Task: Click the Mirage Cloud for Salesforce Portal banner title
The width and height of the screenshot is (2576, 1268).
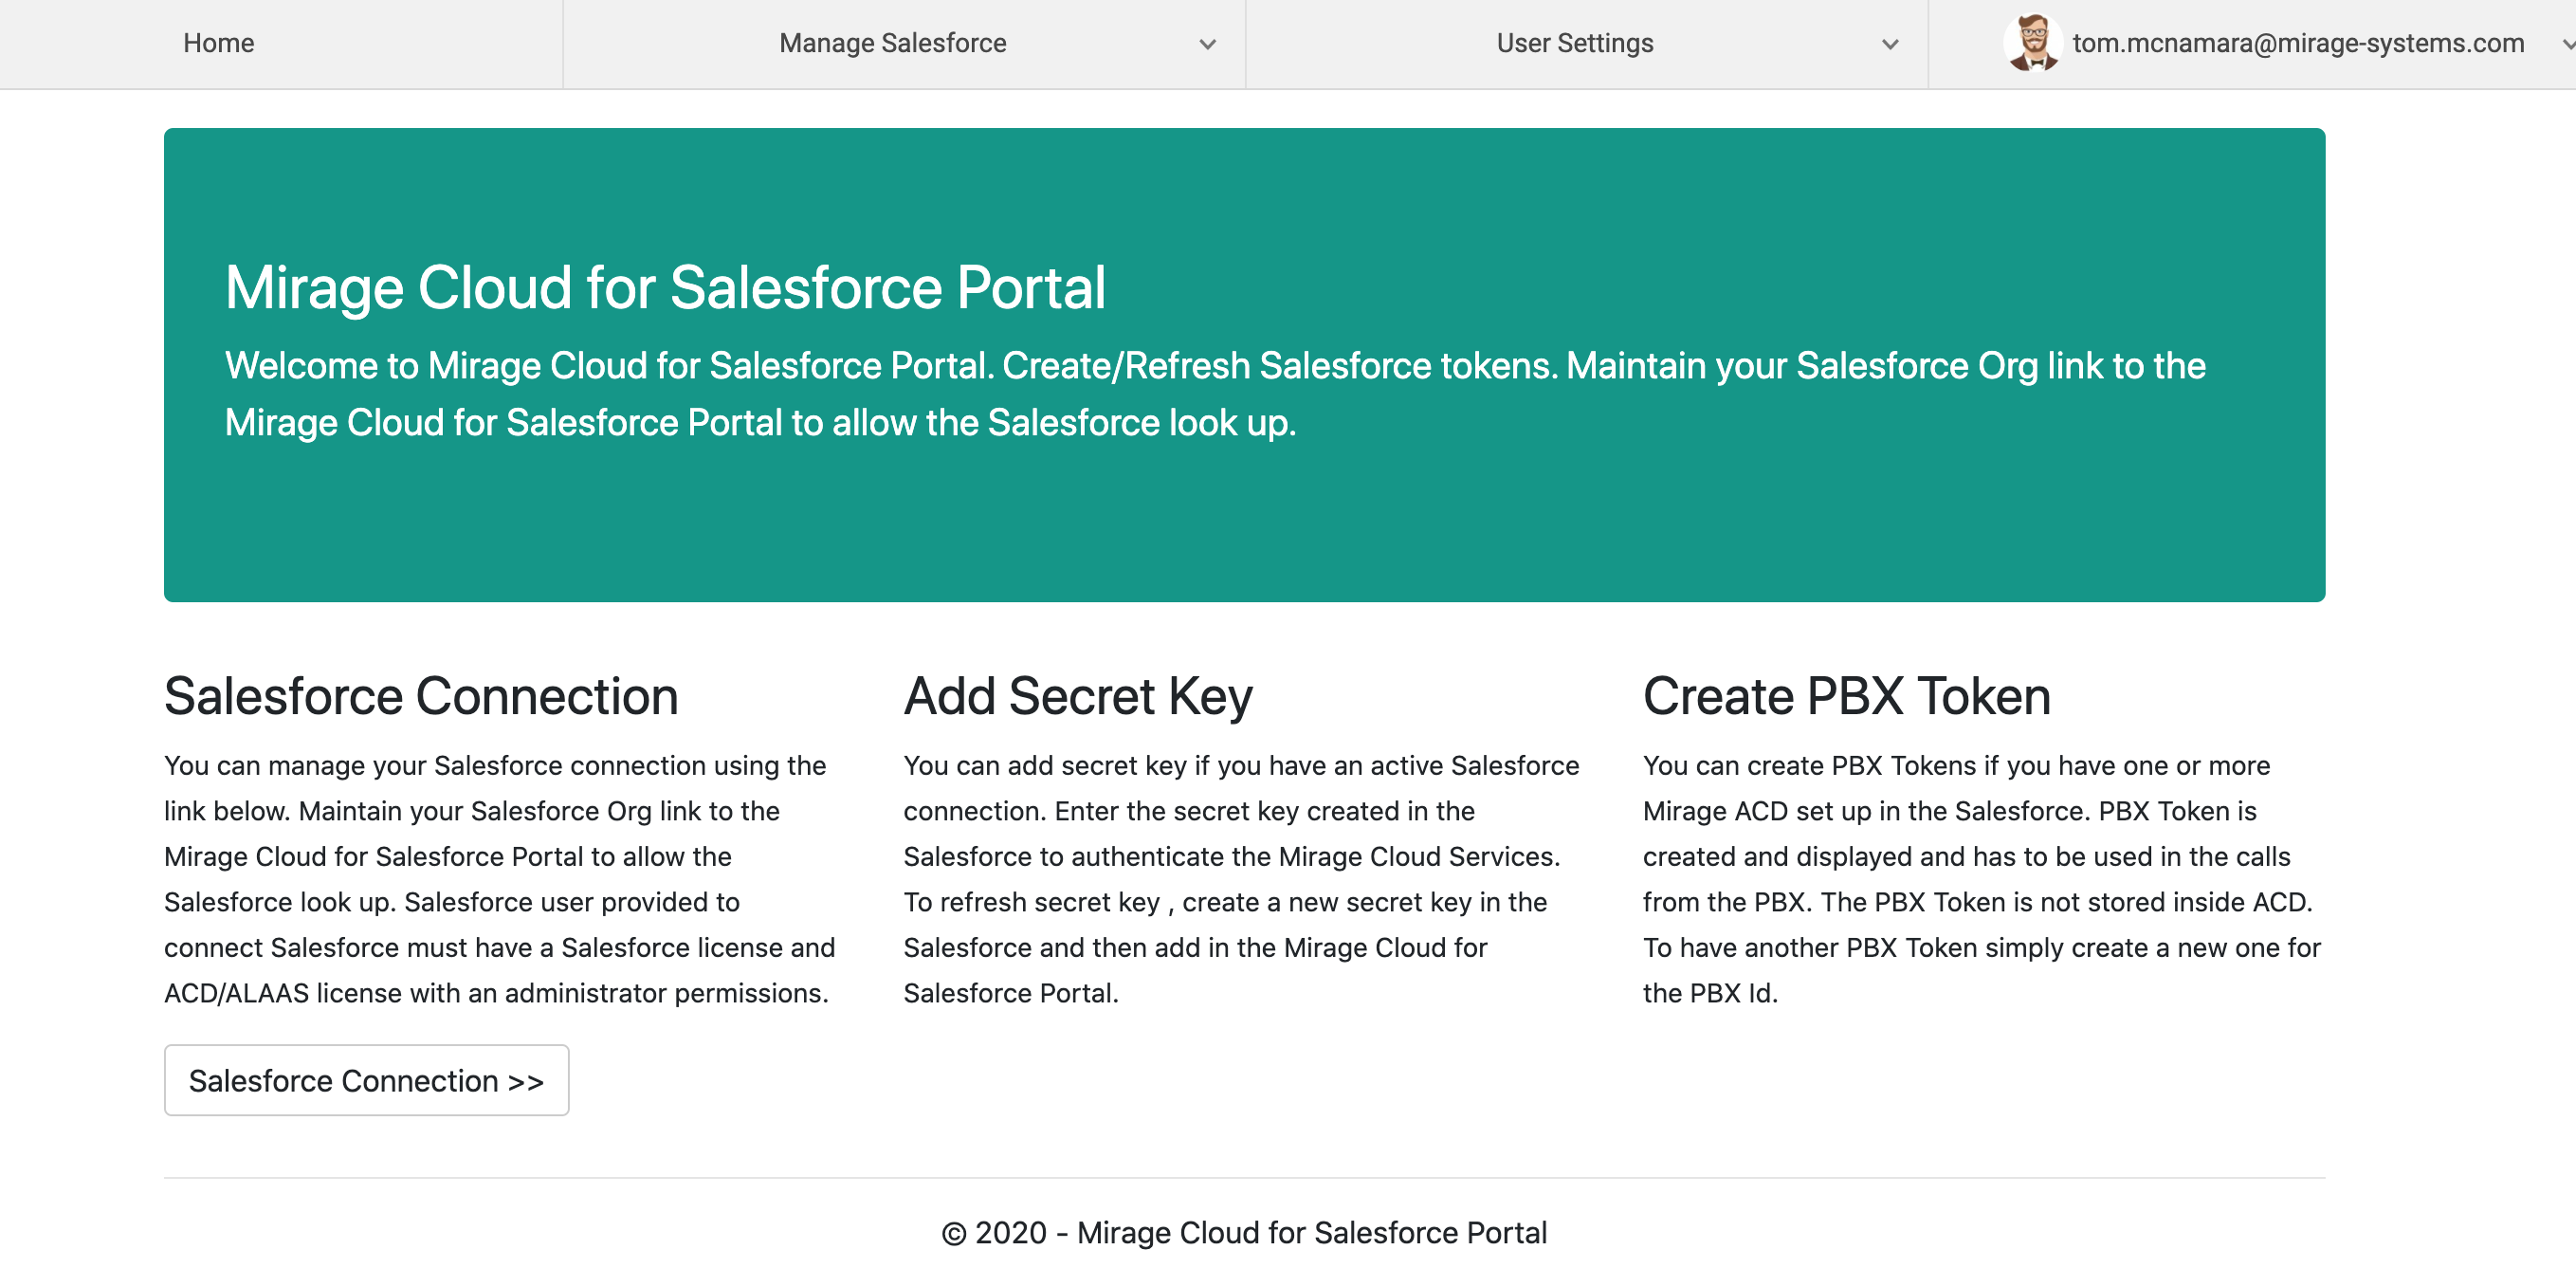Action: pyautogui.click(x=665, y=288)
